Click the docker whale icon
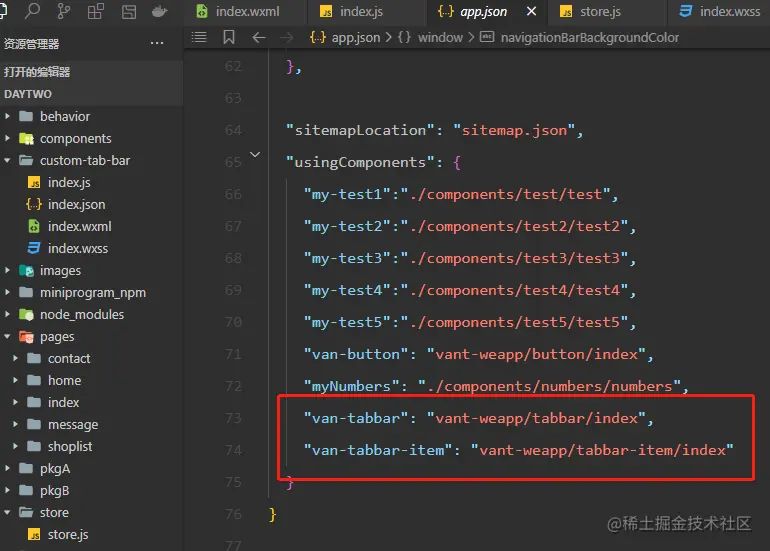 (159, 11)
